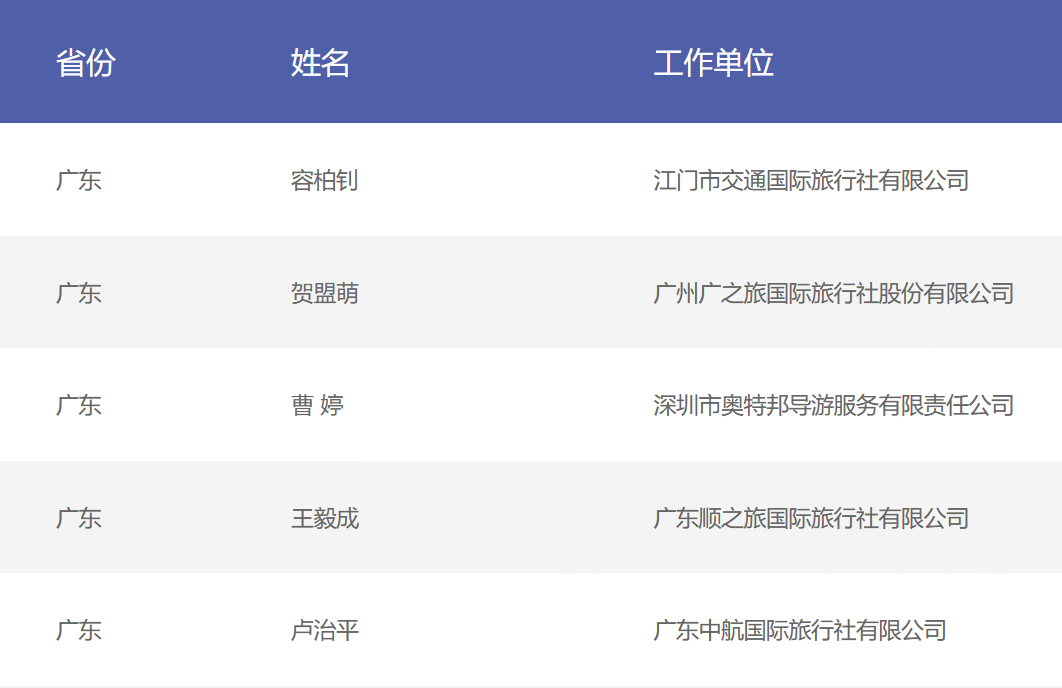Click 广东 in the 卢治平 row

(x=79, y=630)
